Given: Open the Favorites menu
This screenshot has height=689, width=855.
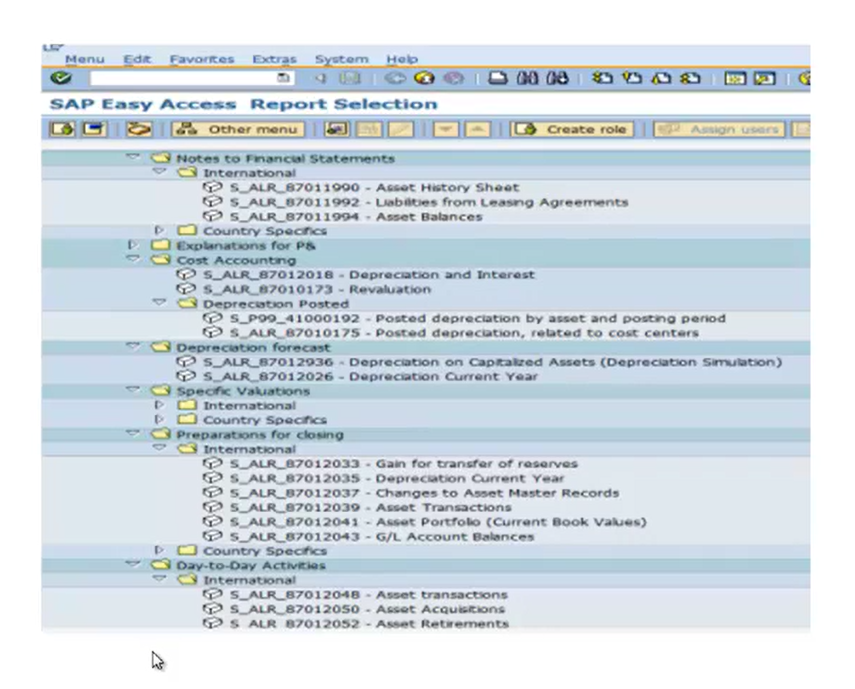Looking at the screenshot, I should click(x=202, y=59).
